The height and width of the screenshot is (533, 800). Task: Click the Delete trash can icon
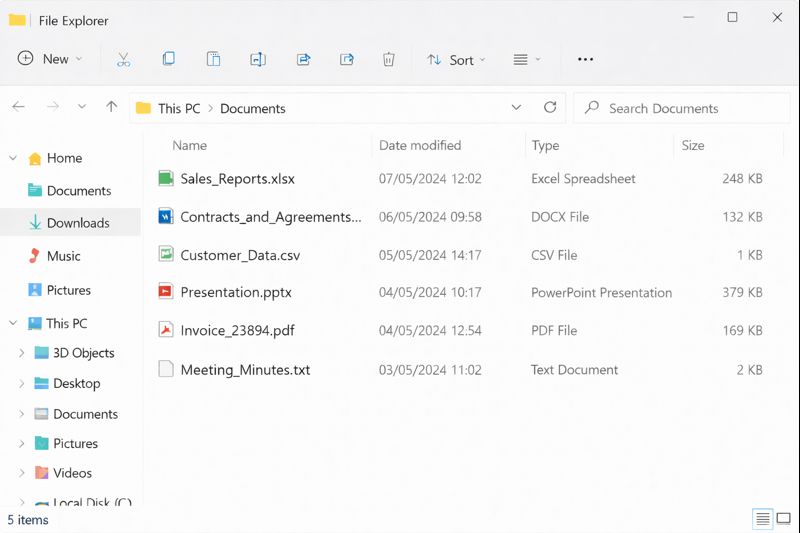(389, 60)
